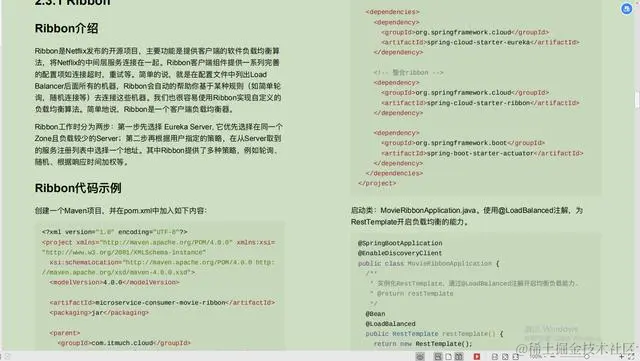
Task: Click the heading "Ribbon代码示例"
Action: [x=78, y=188]
